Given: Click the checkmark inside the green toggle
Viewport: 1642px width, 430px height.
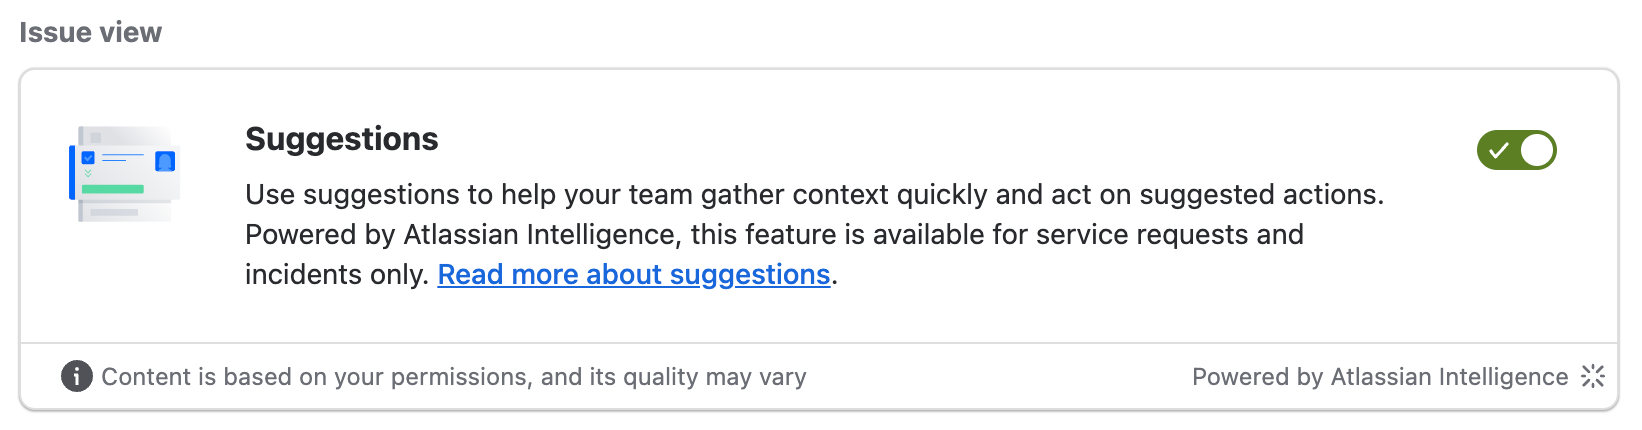Looking at the screenshot, I should click(x=1498, y=151).
